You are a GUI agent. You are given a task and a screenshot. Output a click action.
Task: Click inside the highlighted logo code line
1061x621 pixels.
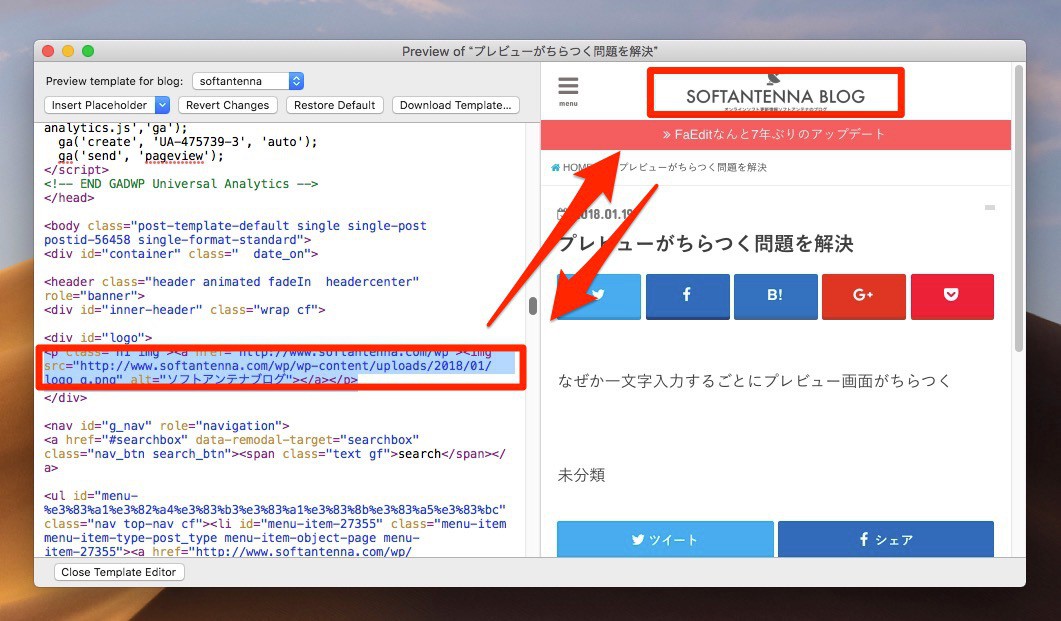point(280,367)
